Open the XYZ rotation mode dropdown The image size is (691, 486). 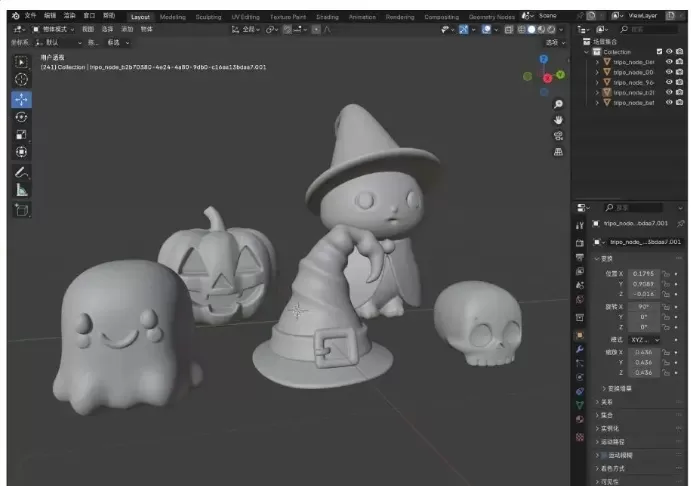[644, 340]
